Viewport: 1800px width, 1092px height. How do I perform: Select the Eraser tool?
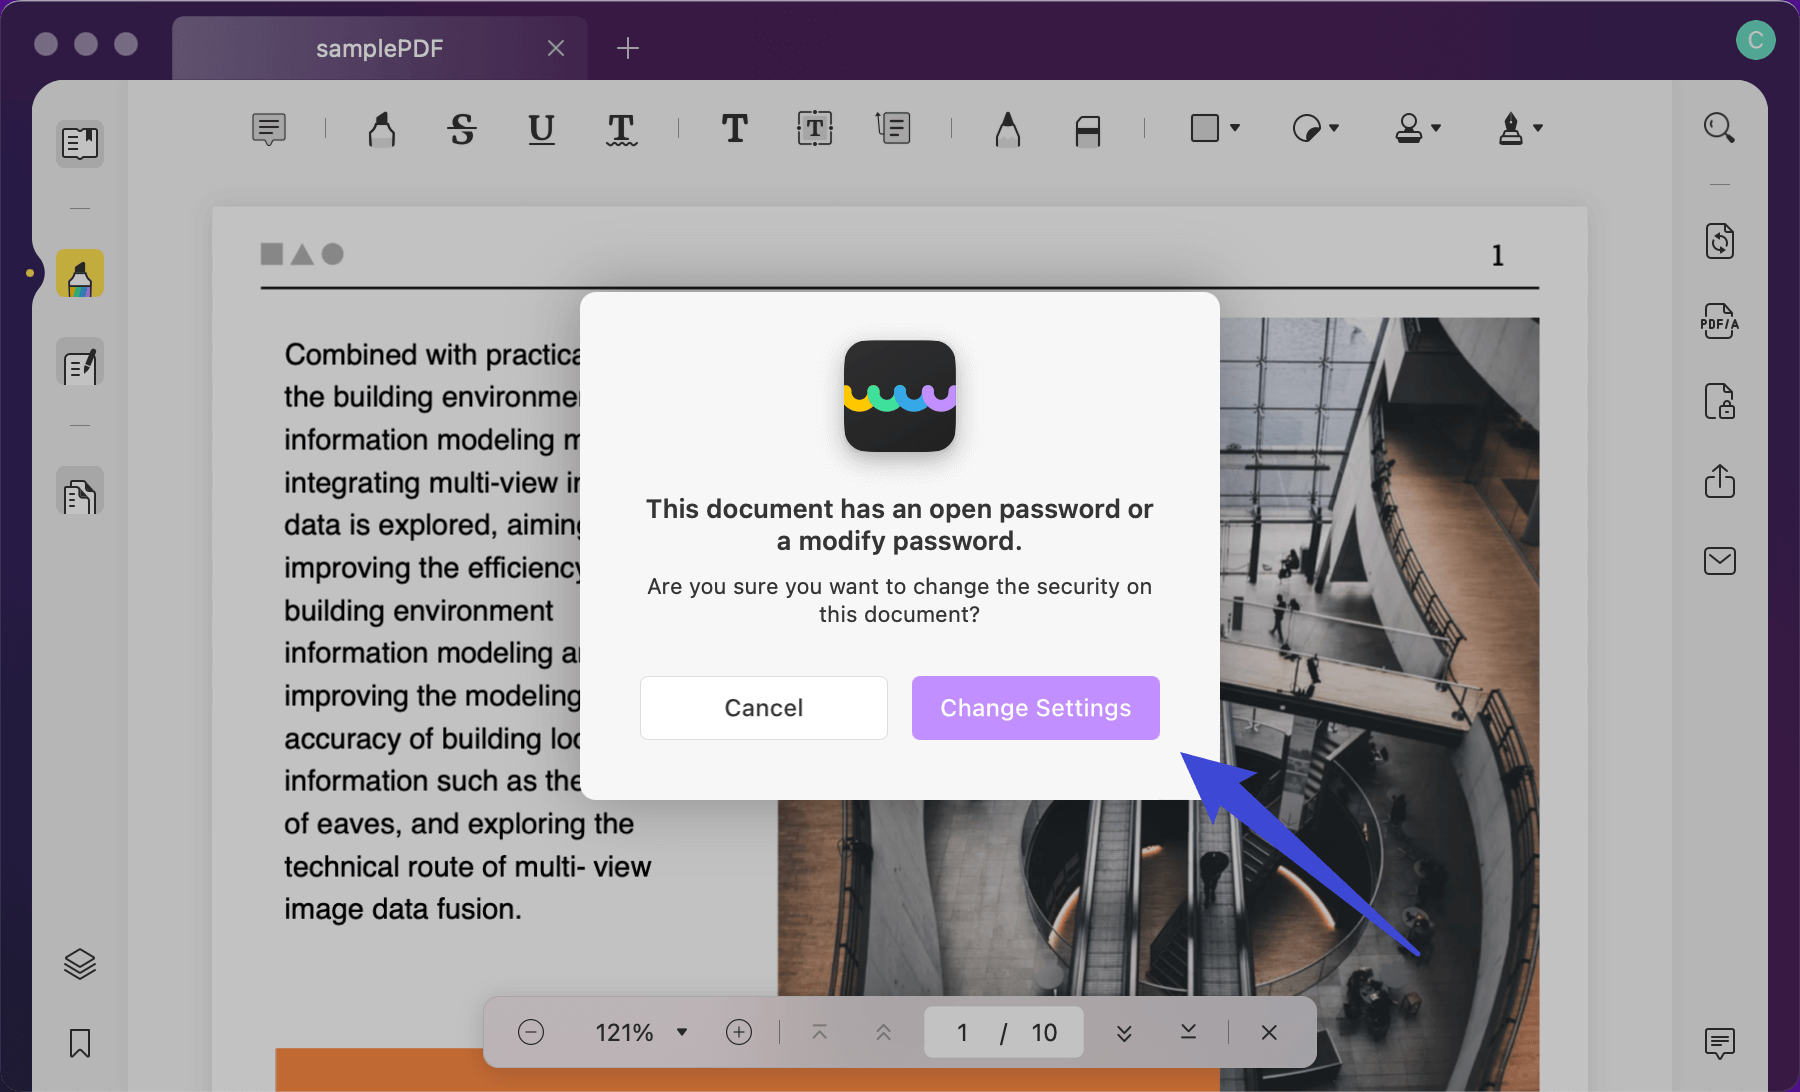[1088, 130]
